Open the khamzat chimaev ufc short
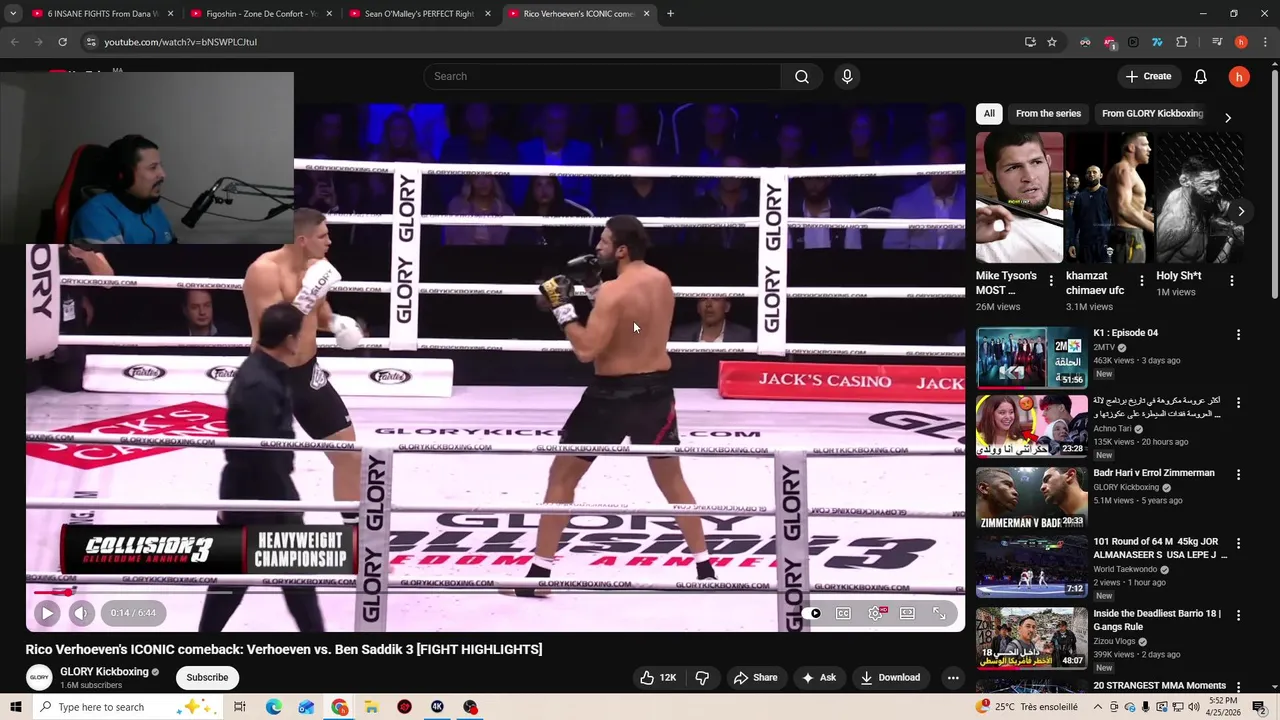Viewport: 1280px width, 720px height. pyautogui.click(x=1109, y=197)
